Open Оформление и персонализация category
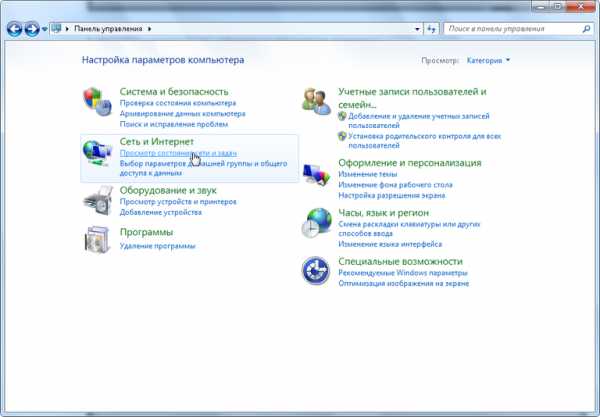Screen dimensions: 600x417 click(x=410, y=163)
